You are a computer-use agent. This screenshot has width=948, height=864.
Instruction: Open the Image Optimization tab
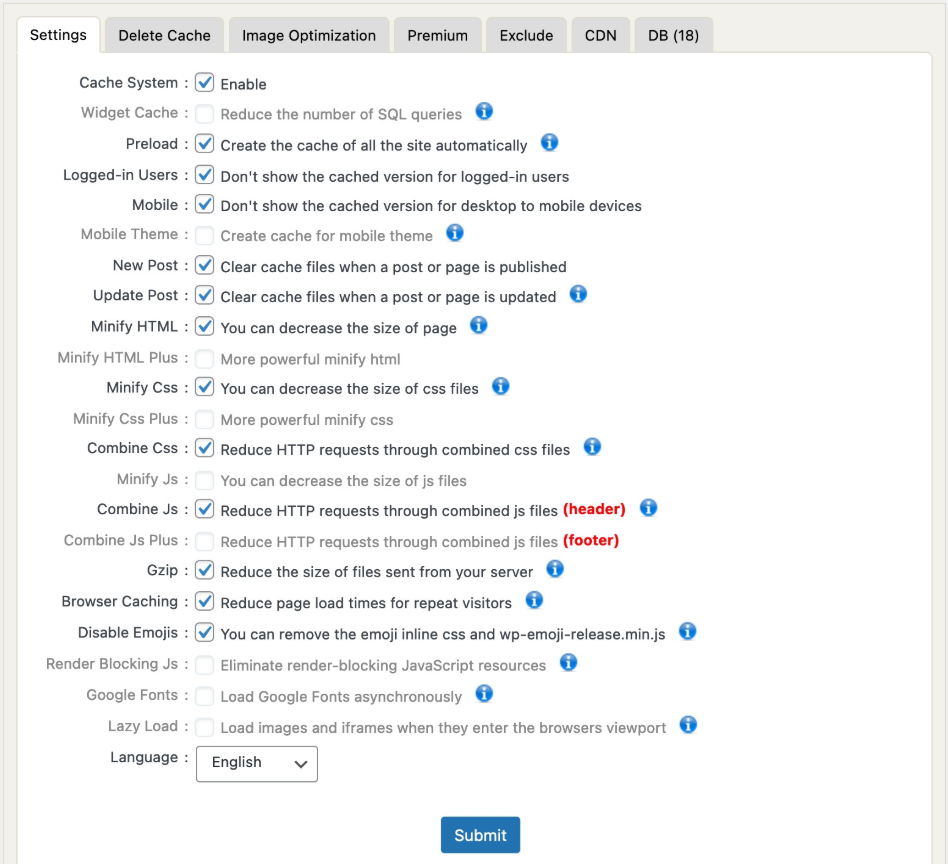[x=308, y=34]
